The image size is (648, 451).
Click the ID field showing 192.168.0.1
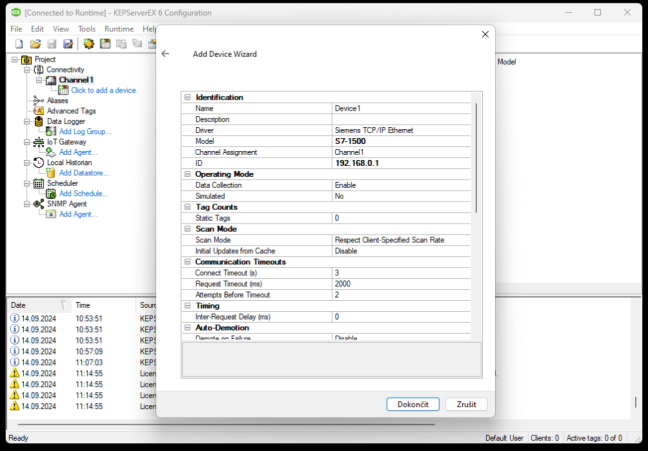pyautogui.click(x=401, y=163)
